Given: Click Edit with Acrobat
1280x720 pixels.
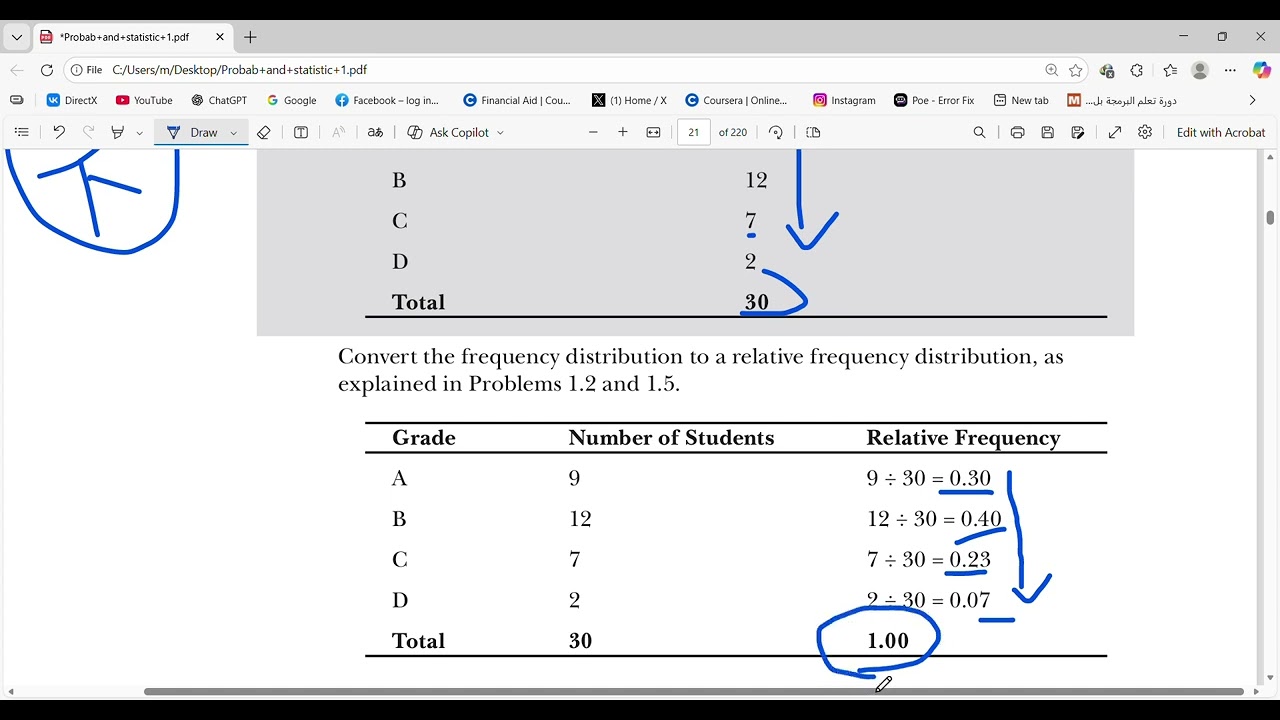Looking at the screenshot, I should click(1221, 132).
